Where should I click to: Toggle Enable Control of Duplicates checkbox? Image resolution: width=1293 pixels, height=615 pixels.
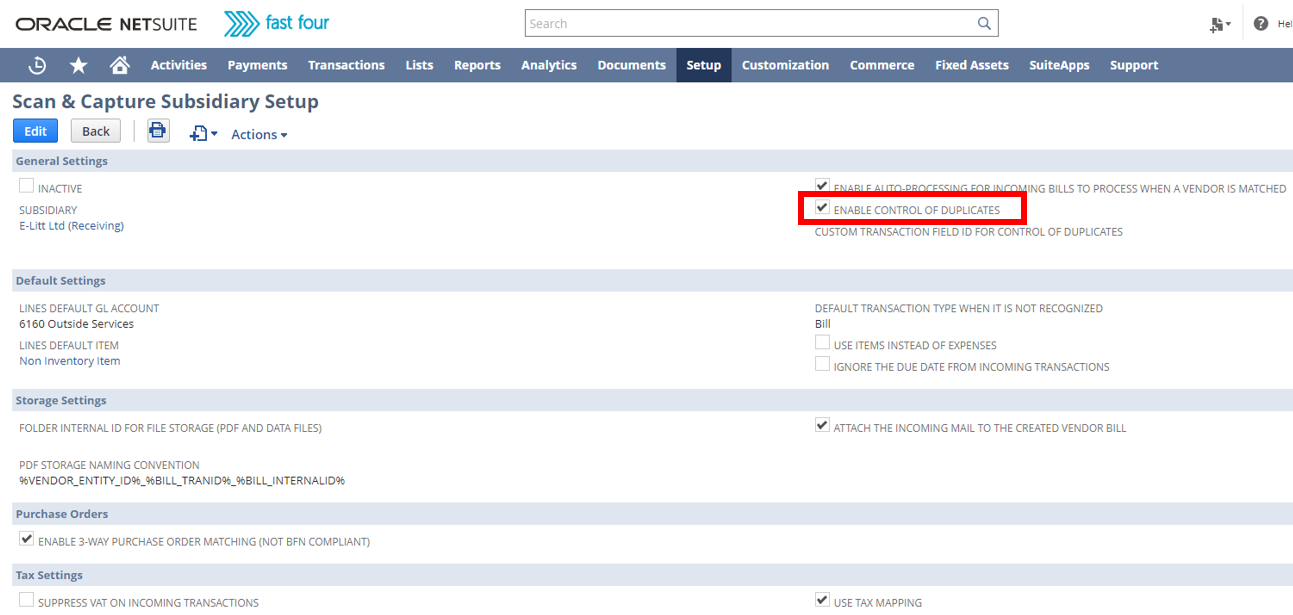(x=822, y=208)
